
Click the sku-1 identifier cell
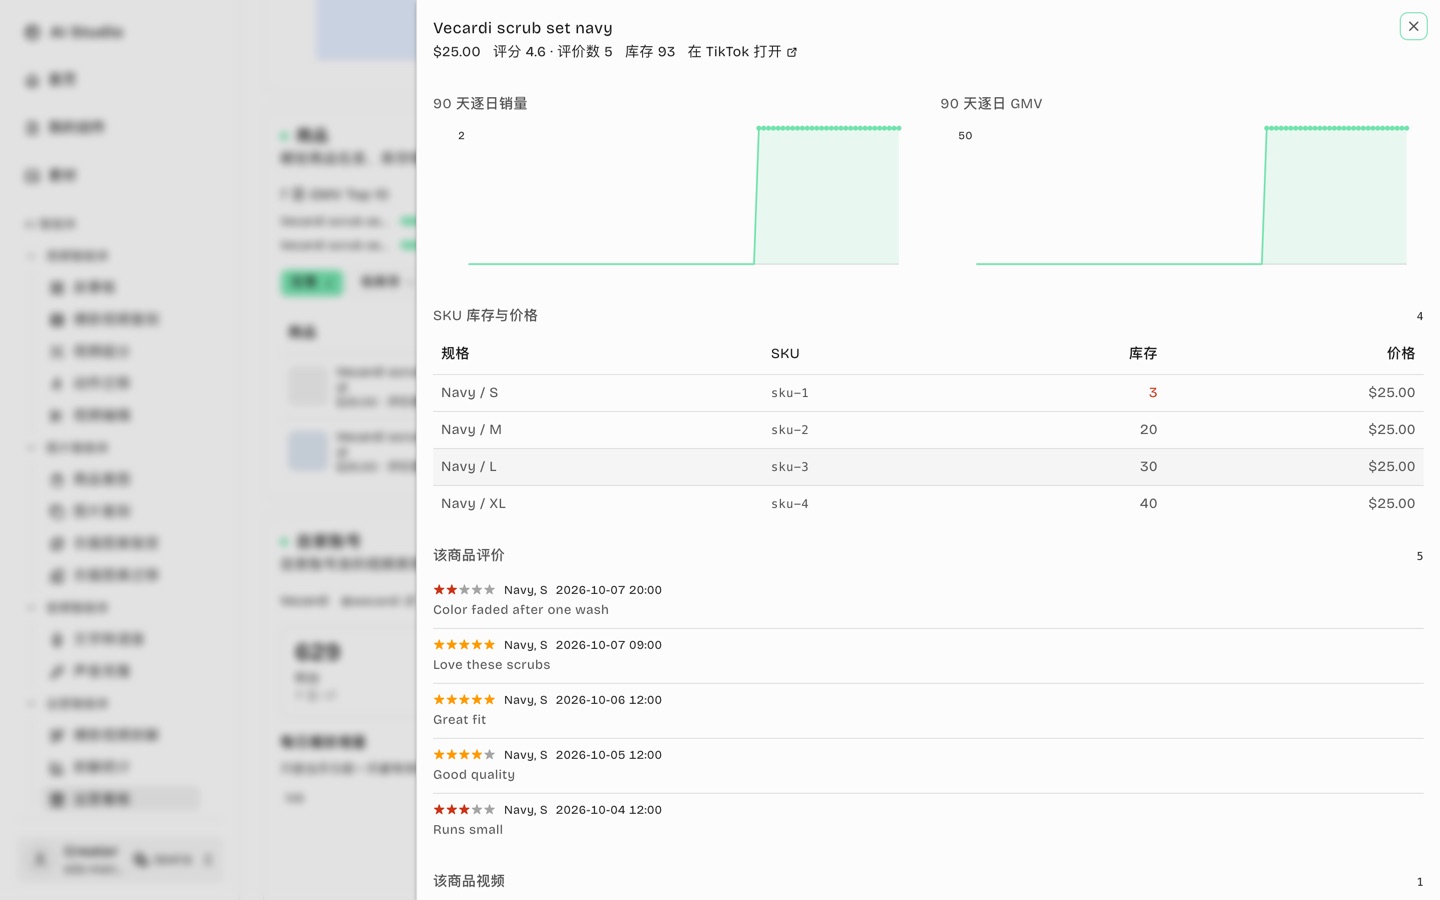790,393
